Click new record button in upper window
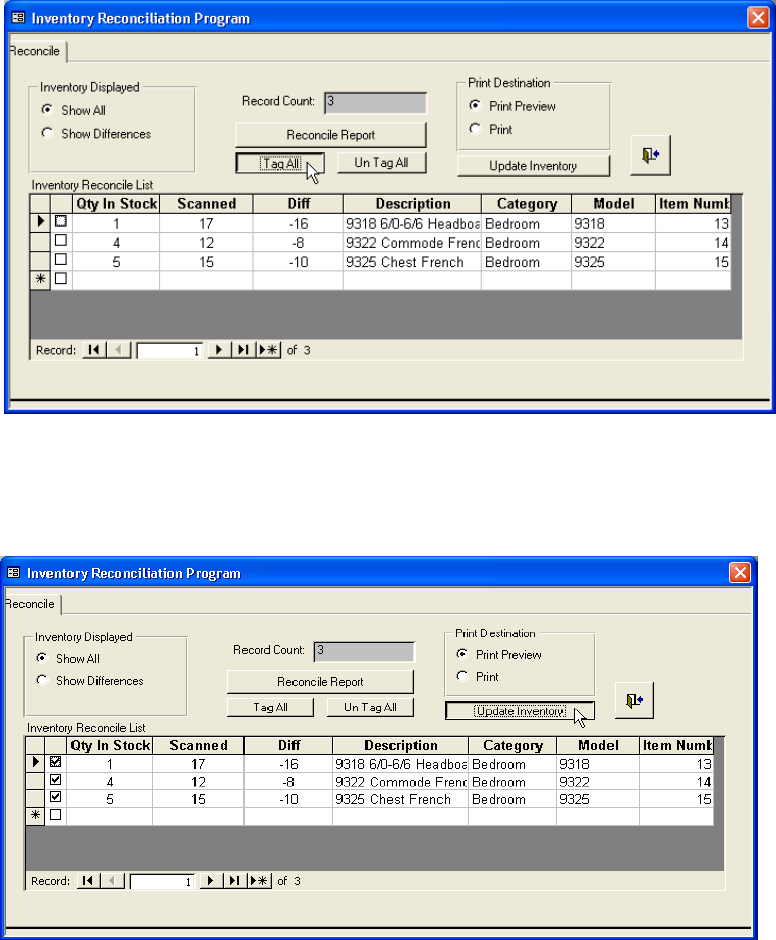Screen dimensions: 776x940 pos(268,350)
